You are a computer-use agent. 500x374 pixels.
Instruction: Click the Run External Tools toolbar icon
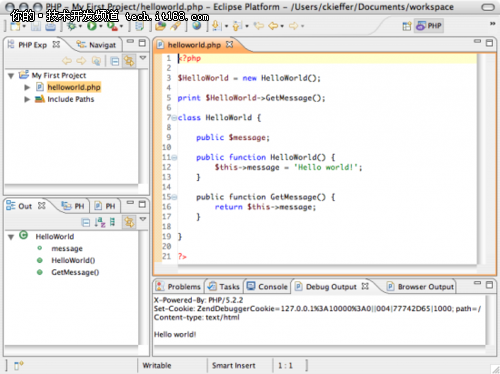click(112, 26)
